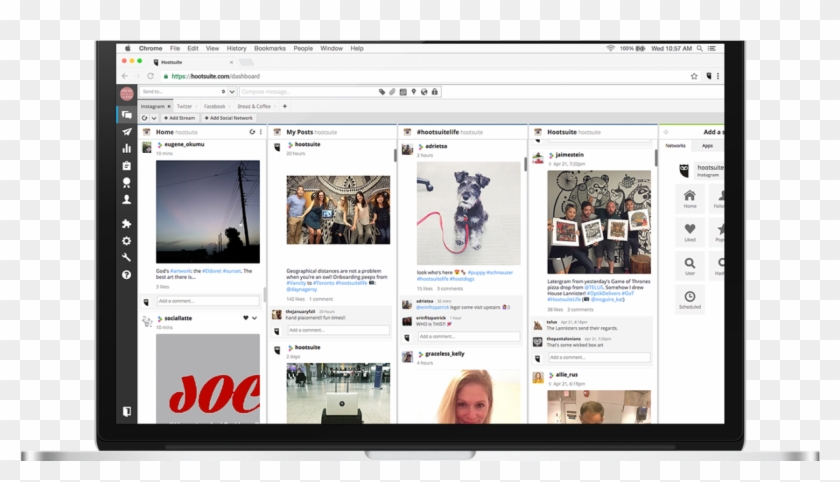This screenshot has height=482, width=840.
Task: Open Contacts person icon in sidebar
Action: (126, 200)
